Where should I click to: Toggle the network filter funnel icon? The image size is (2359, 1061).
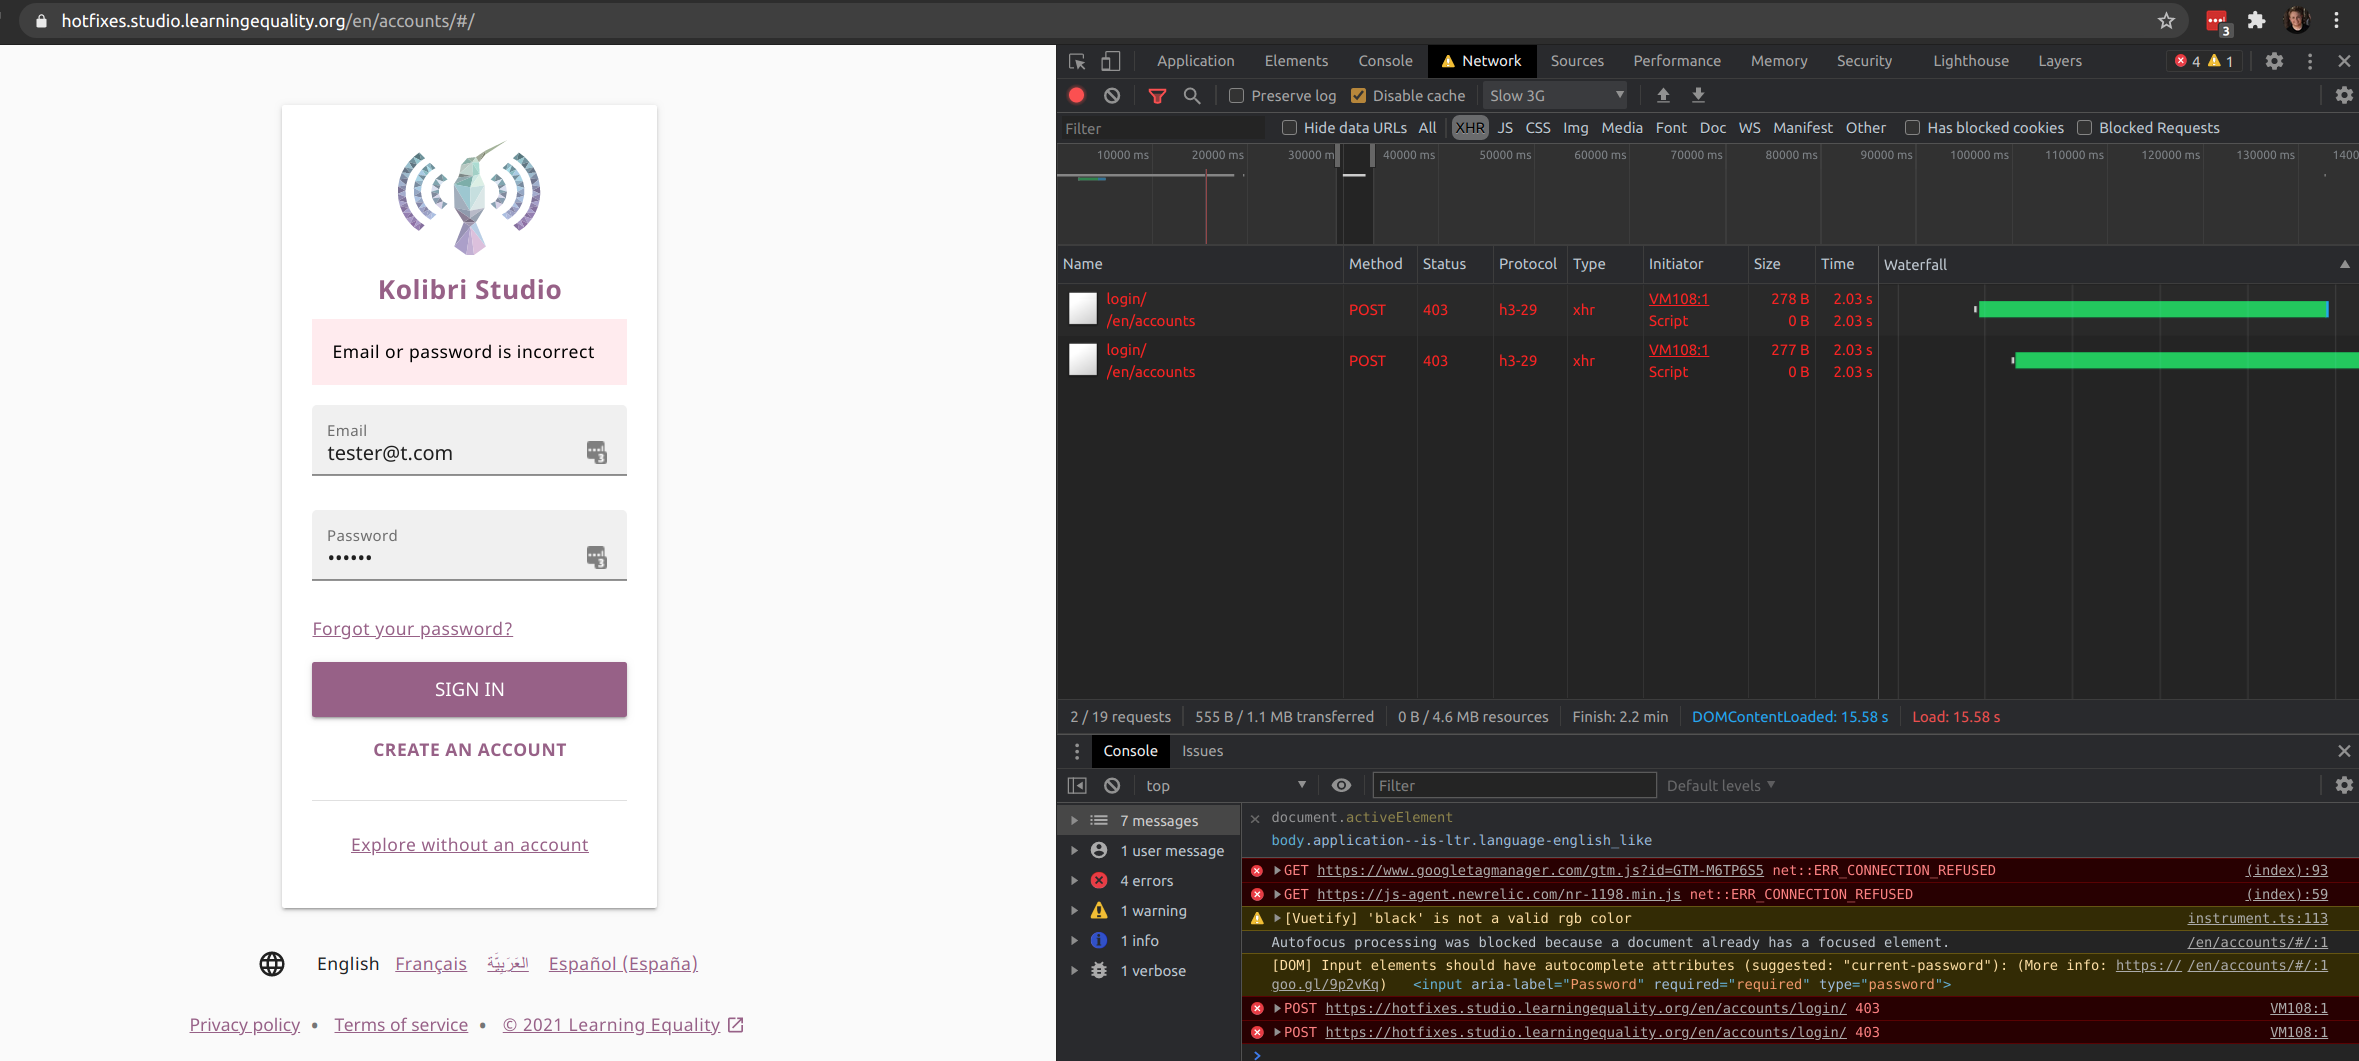pos(1157,96)
